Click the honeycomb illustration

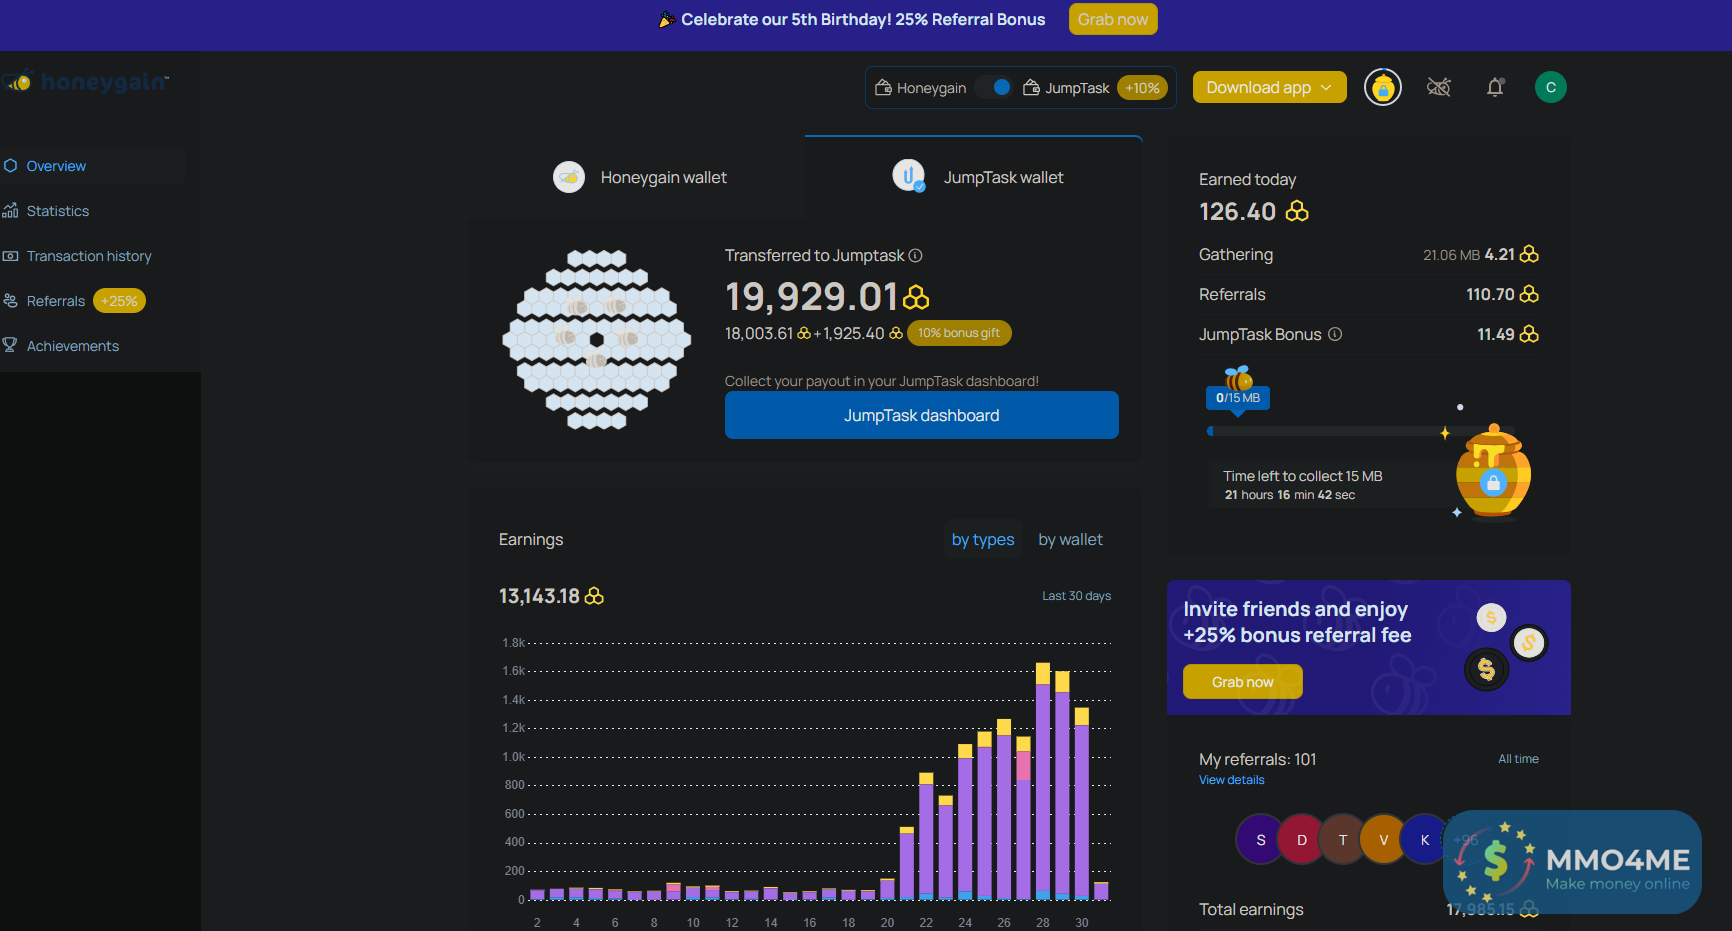pos(597,340)
